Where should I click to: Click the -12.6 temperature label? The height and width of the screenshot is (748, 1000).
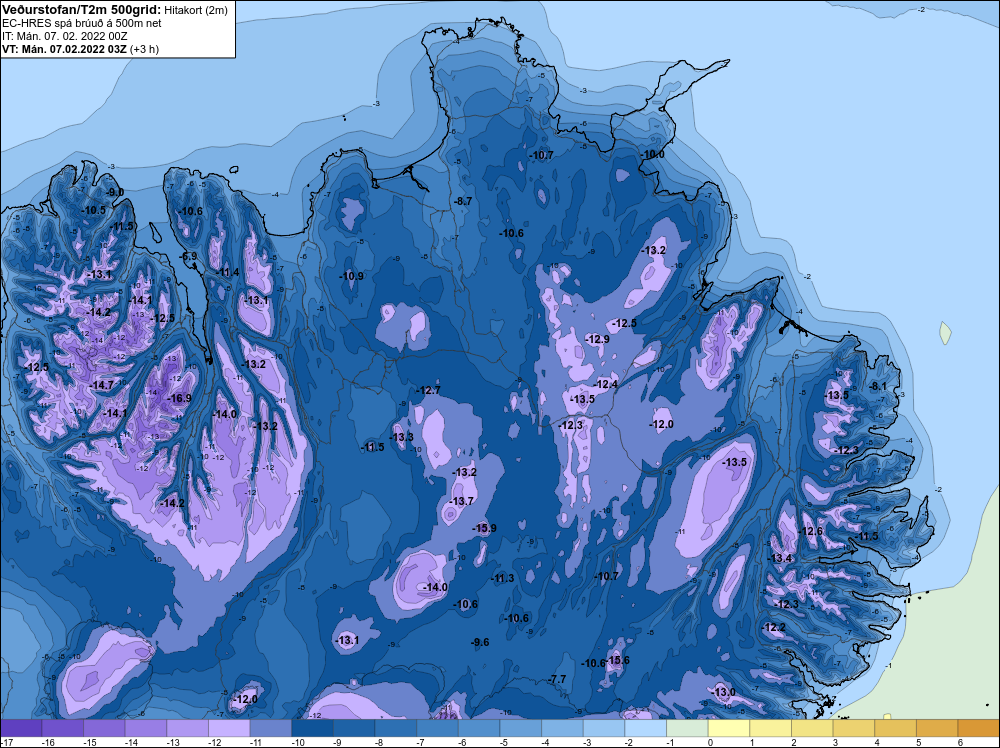point(811,531)
